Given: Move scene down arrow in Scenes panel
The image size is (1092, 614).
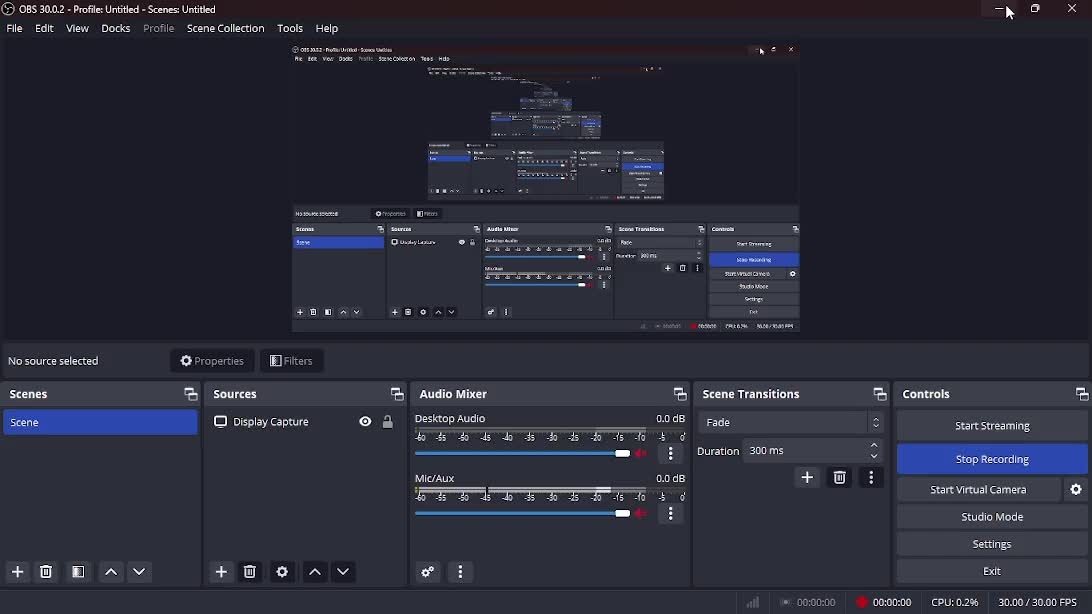Looking at the screenshot, I should 139,572.
